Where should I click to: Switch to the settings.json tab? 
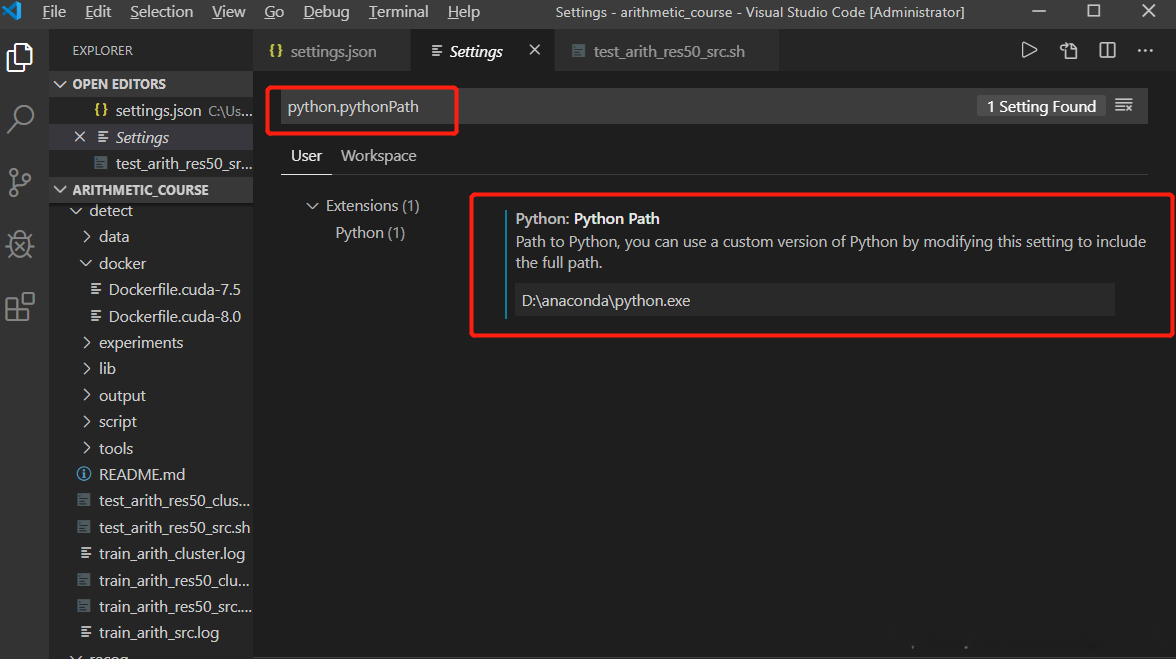pyautogui.click(x=333, y=51)
